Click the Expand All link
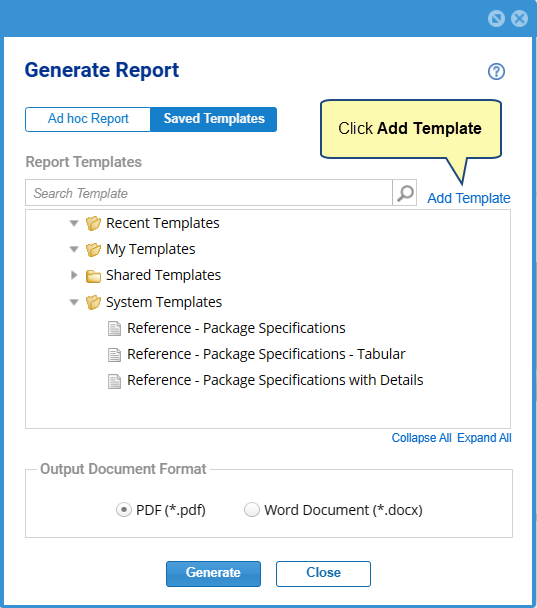The image size is (537, 608). (484, 438)
